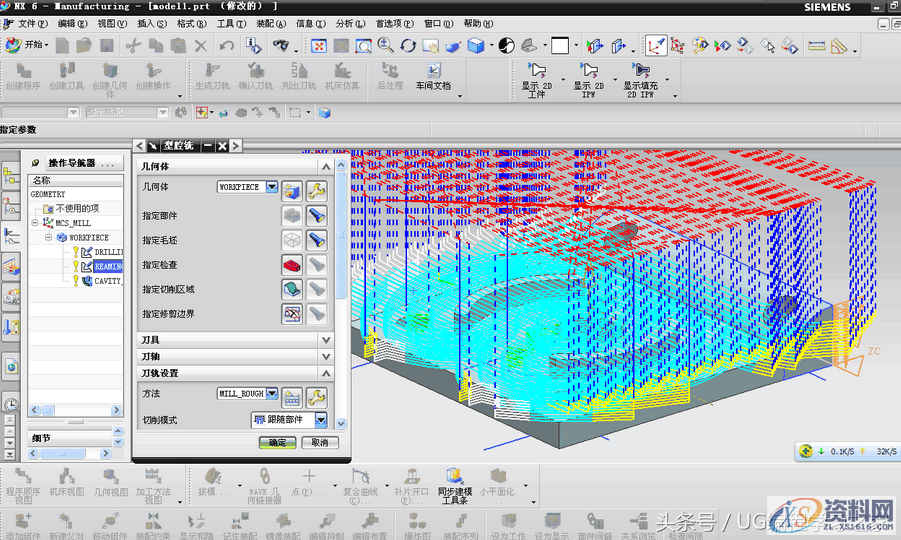
Task: Show 指定毛坯 with the flashlight display icon
Action: [316, 240]
